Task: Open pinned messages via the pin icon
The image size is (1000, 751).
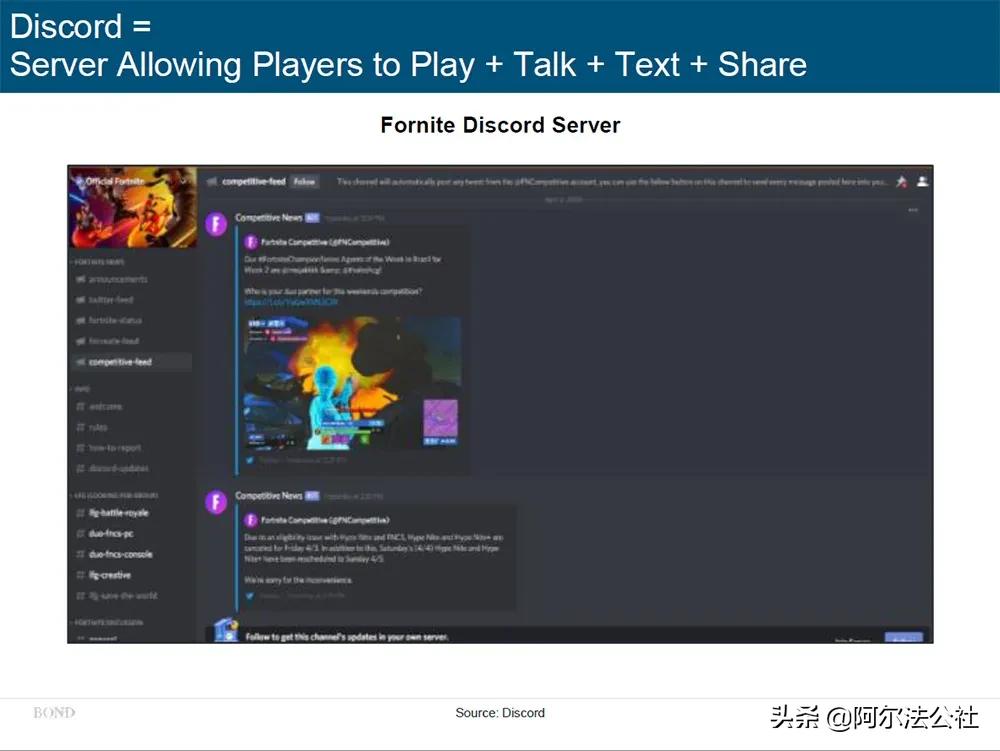Action: 902,182
